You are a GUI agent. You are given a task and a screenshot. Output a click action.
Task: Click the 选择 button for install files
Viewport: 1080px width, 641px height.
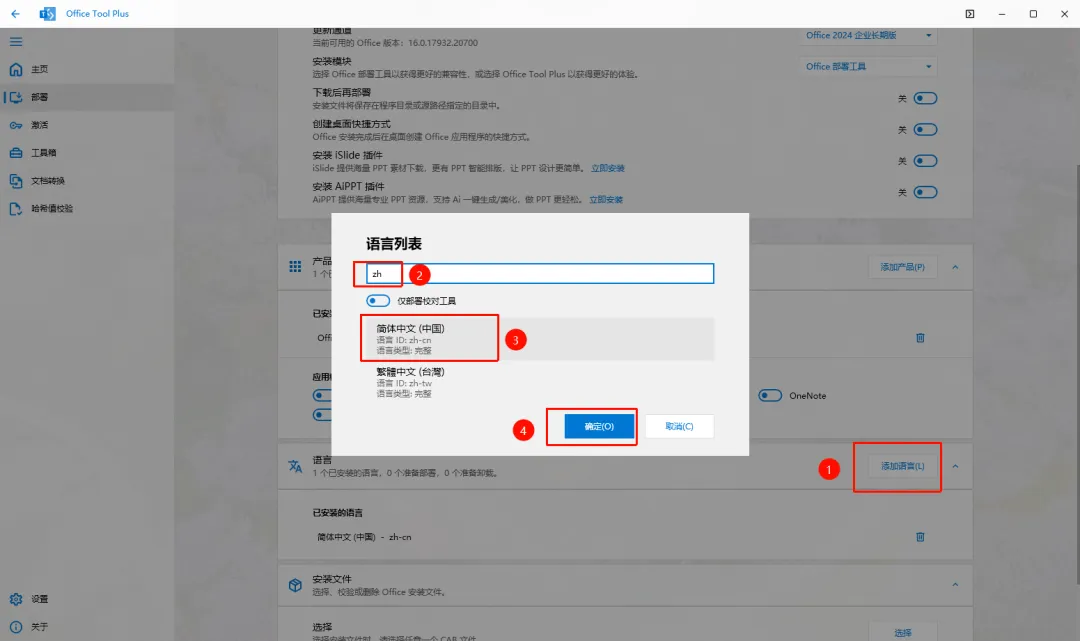(x=902, y=632)
